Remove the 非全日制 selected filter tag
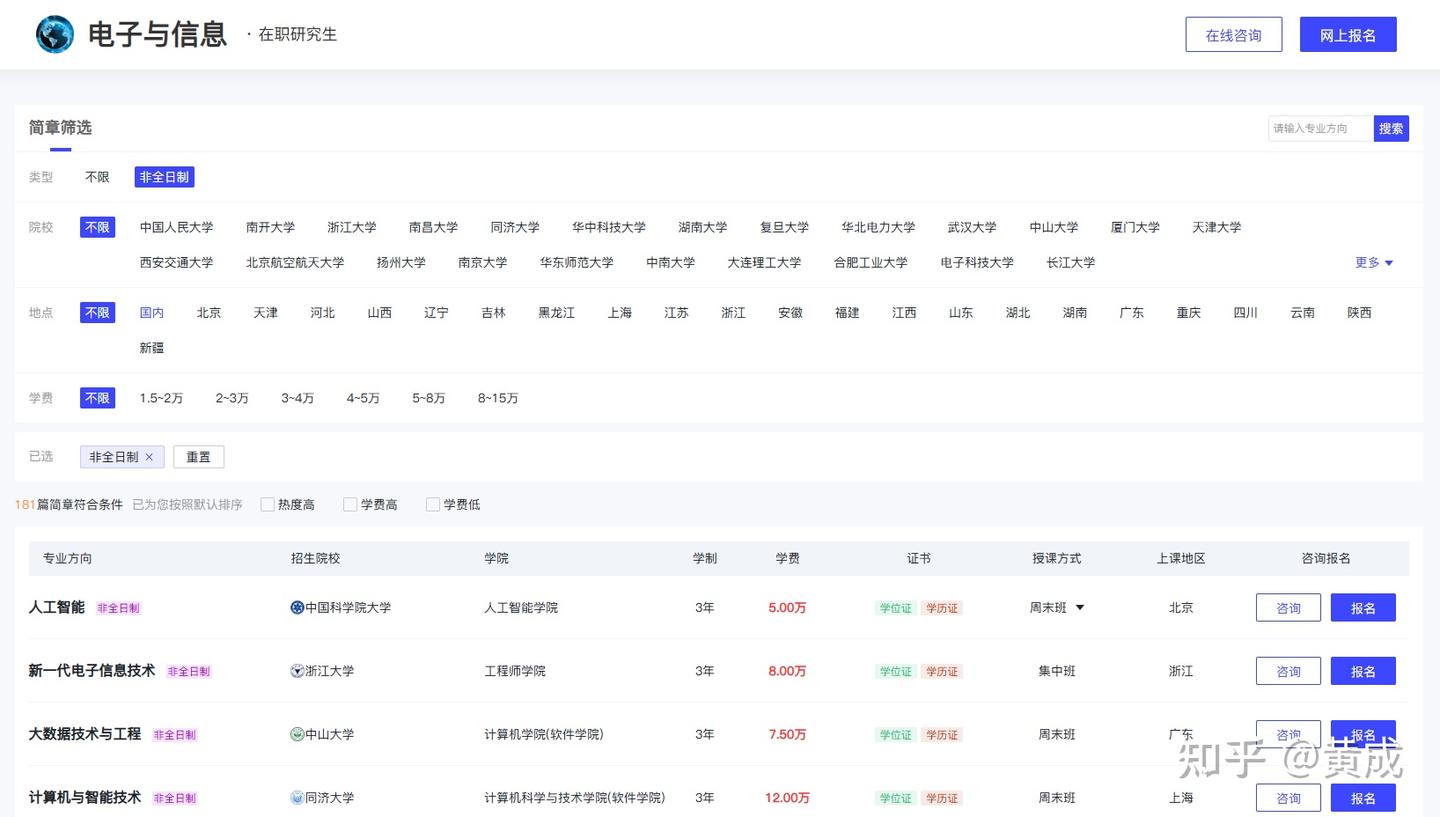The width and height of the screenshot is (1440, 817). click(x=149, y=457)
